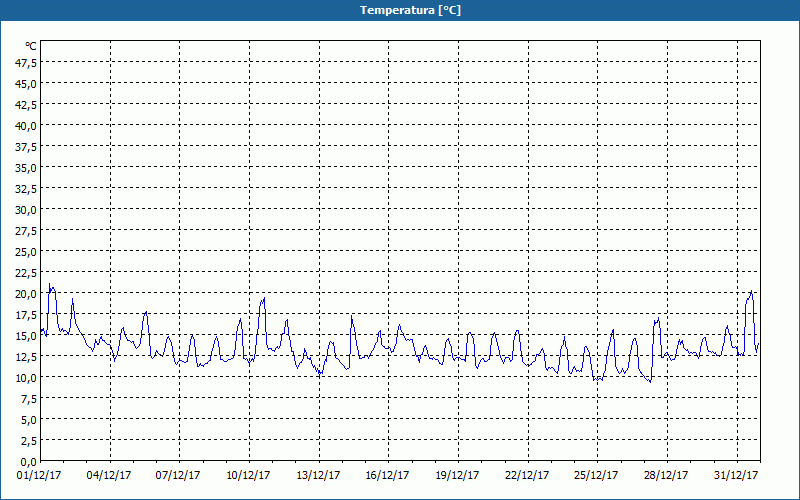Screen dimensions: 800x500
Task: Click the 22/12/17 date label
Action: click(527, 475)
